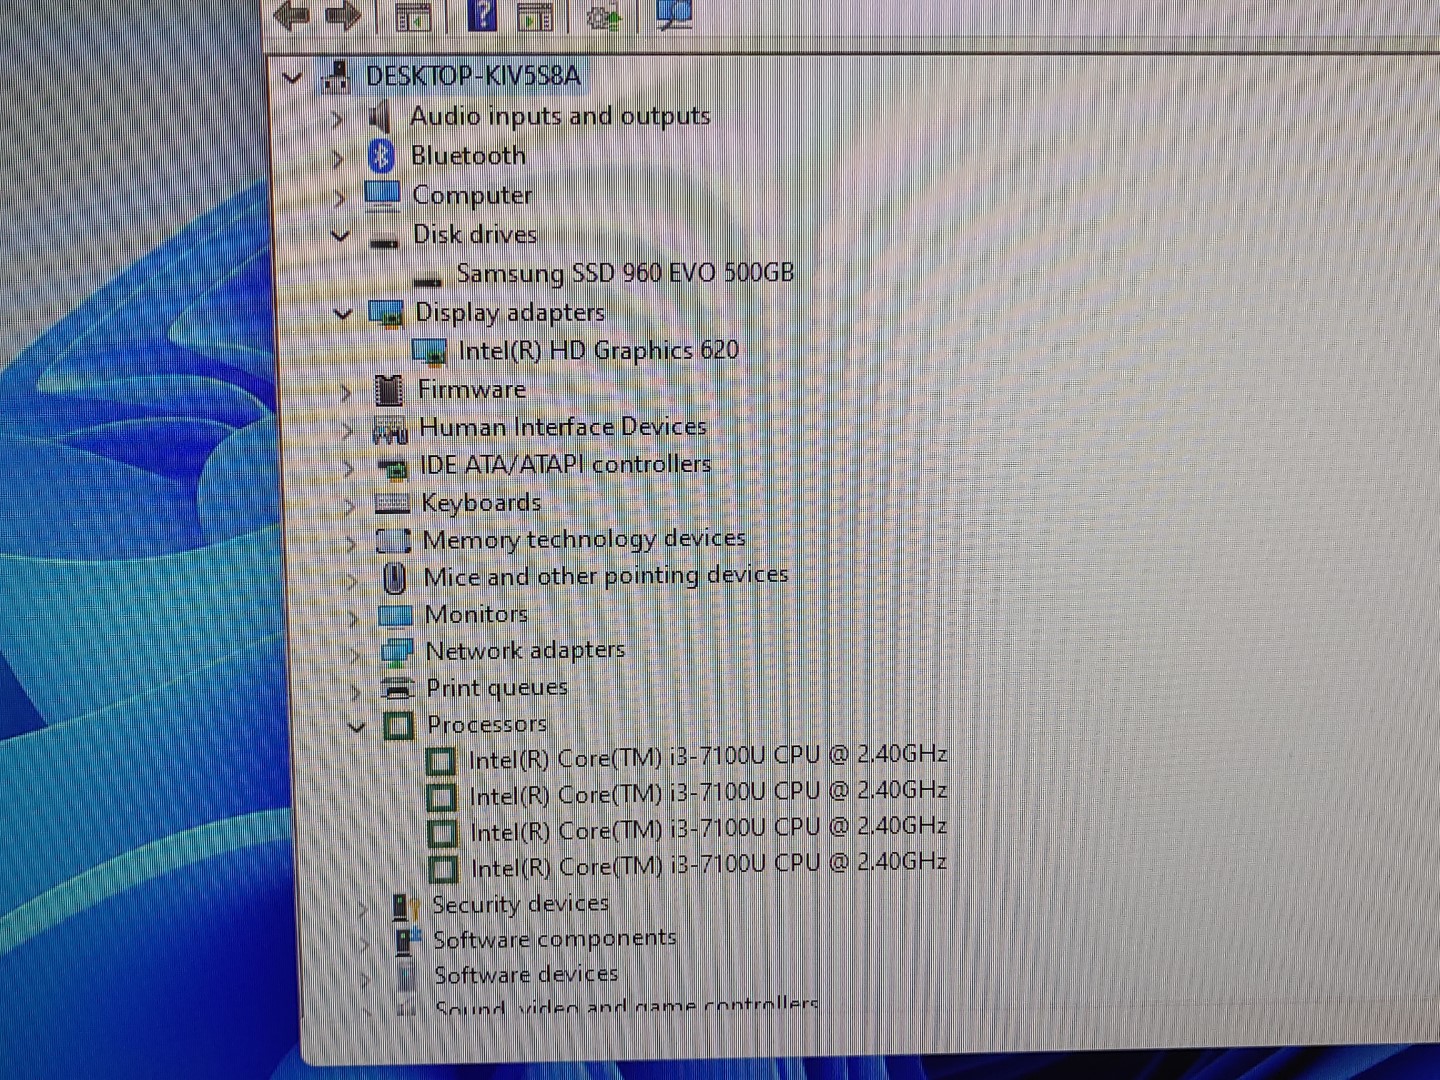The width and height of the screenshot is (1440, 1080).
Task: Click the Audio inputs and outputs speaker icon
Action: (x=379, y=117)
